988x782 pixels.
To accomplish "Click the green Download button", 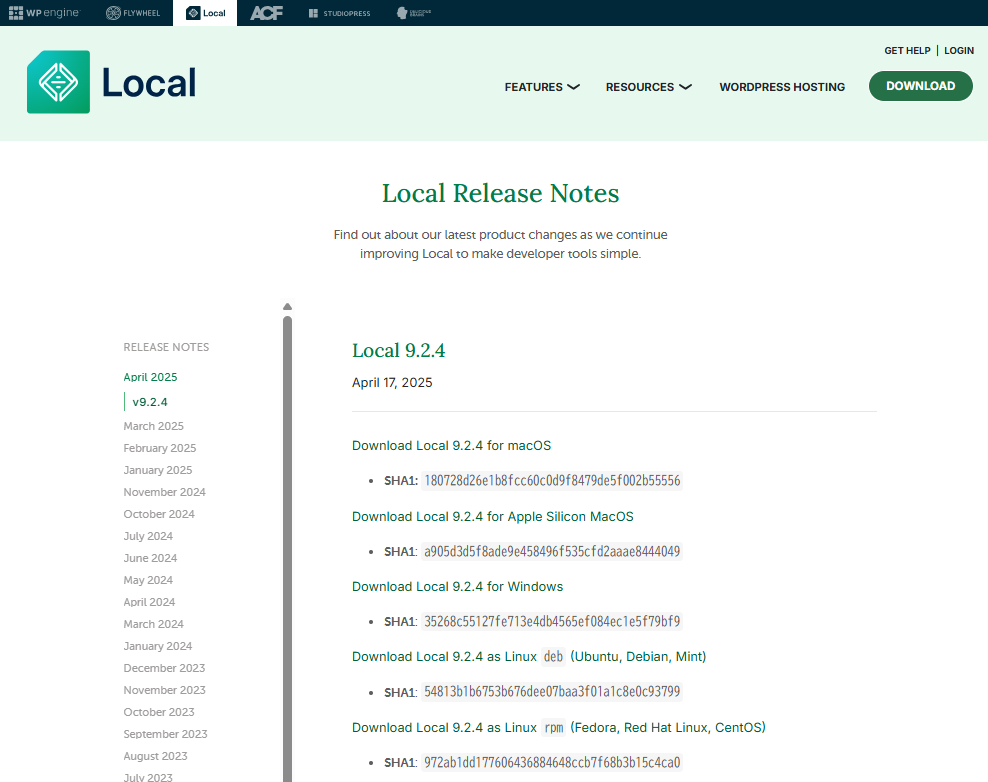I will point(921,86).
